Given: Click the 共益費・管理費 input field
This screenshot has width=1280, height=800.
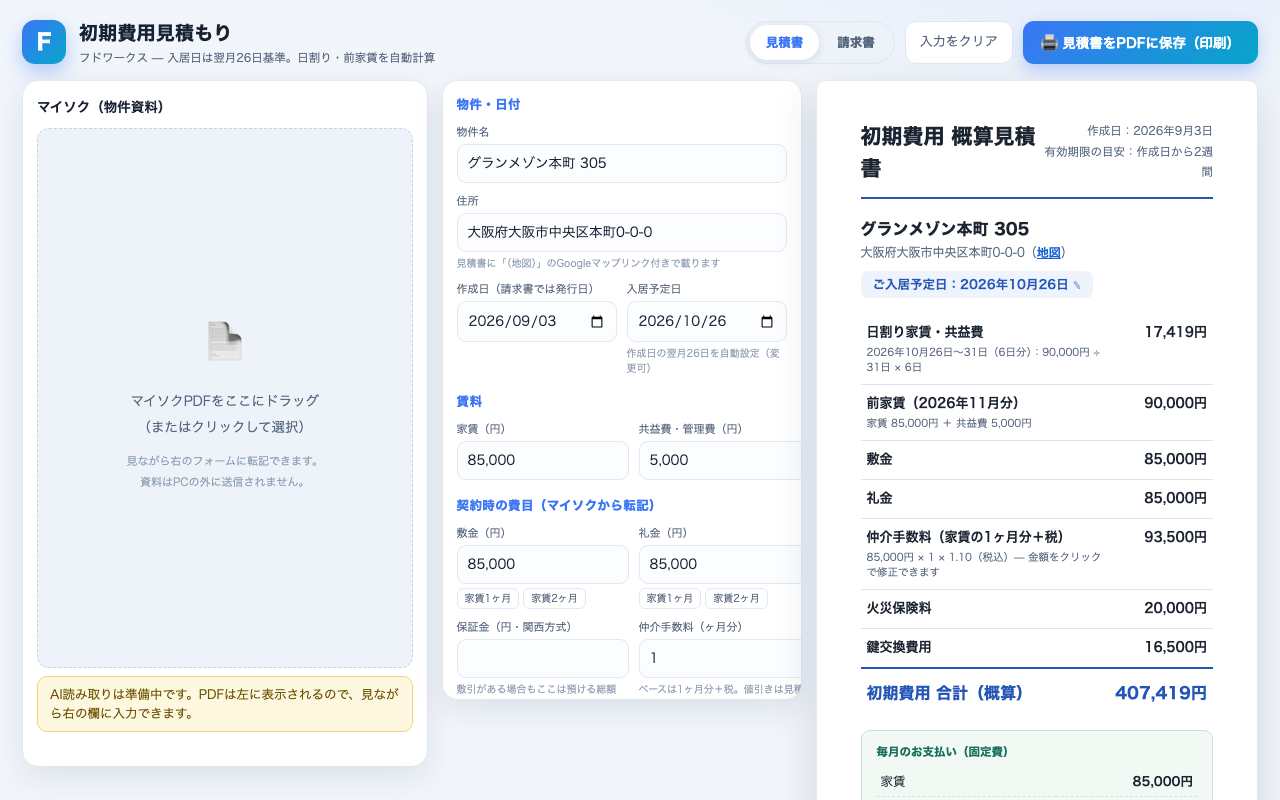Looking at the screenshot, I should coord(720,460).
